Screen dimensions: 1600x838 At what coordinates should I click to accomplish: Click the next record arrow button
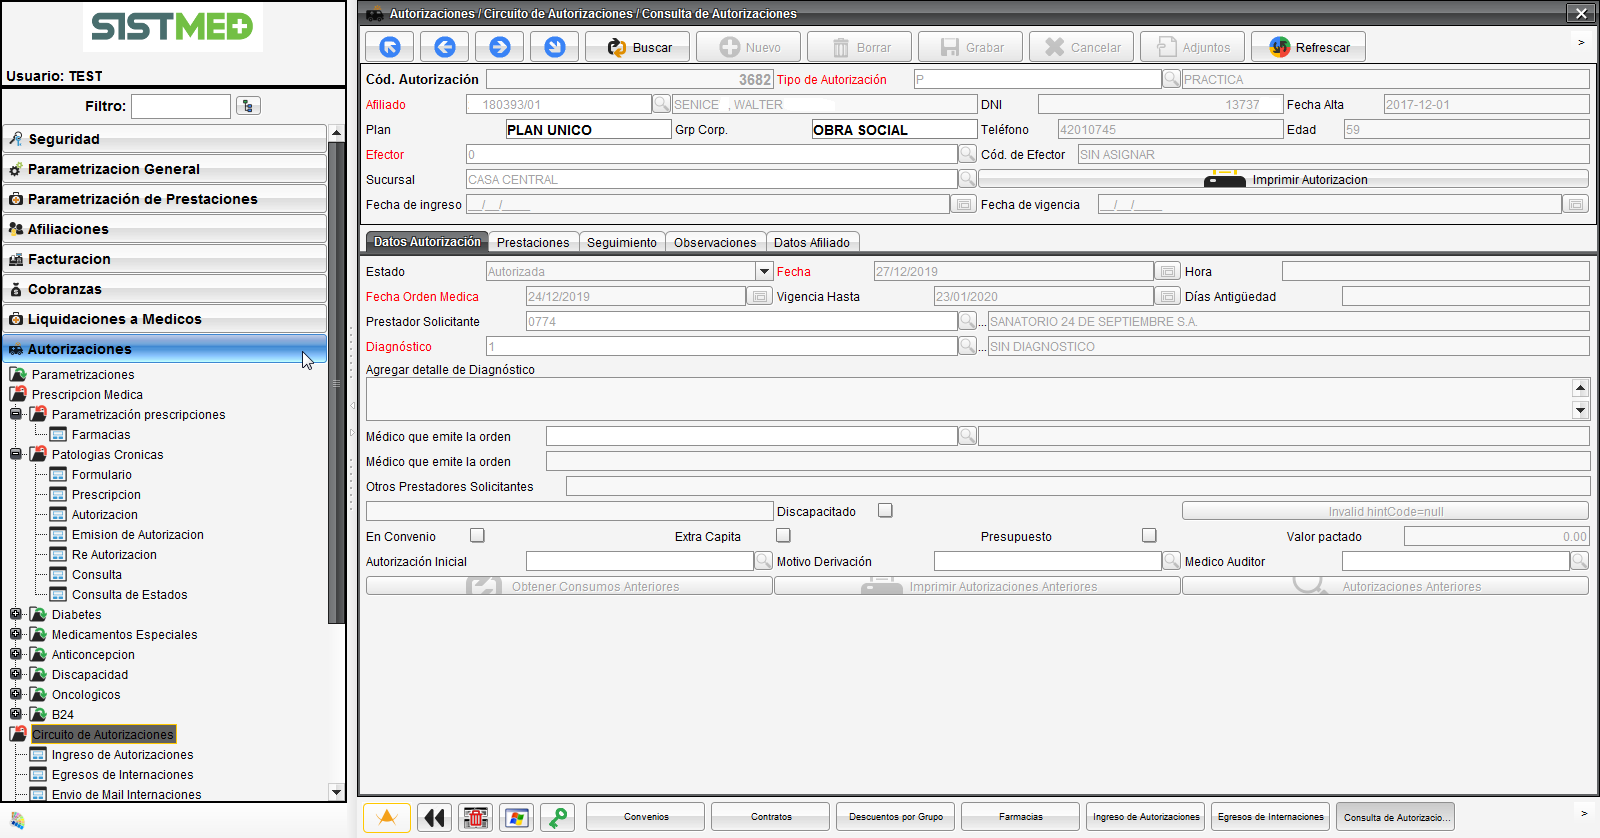pos(500,47)
